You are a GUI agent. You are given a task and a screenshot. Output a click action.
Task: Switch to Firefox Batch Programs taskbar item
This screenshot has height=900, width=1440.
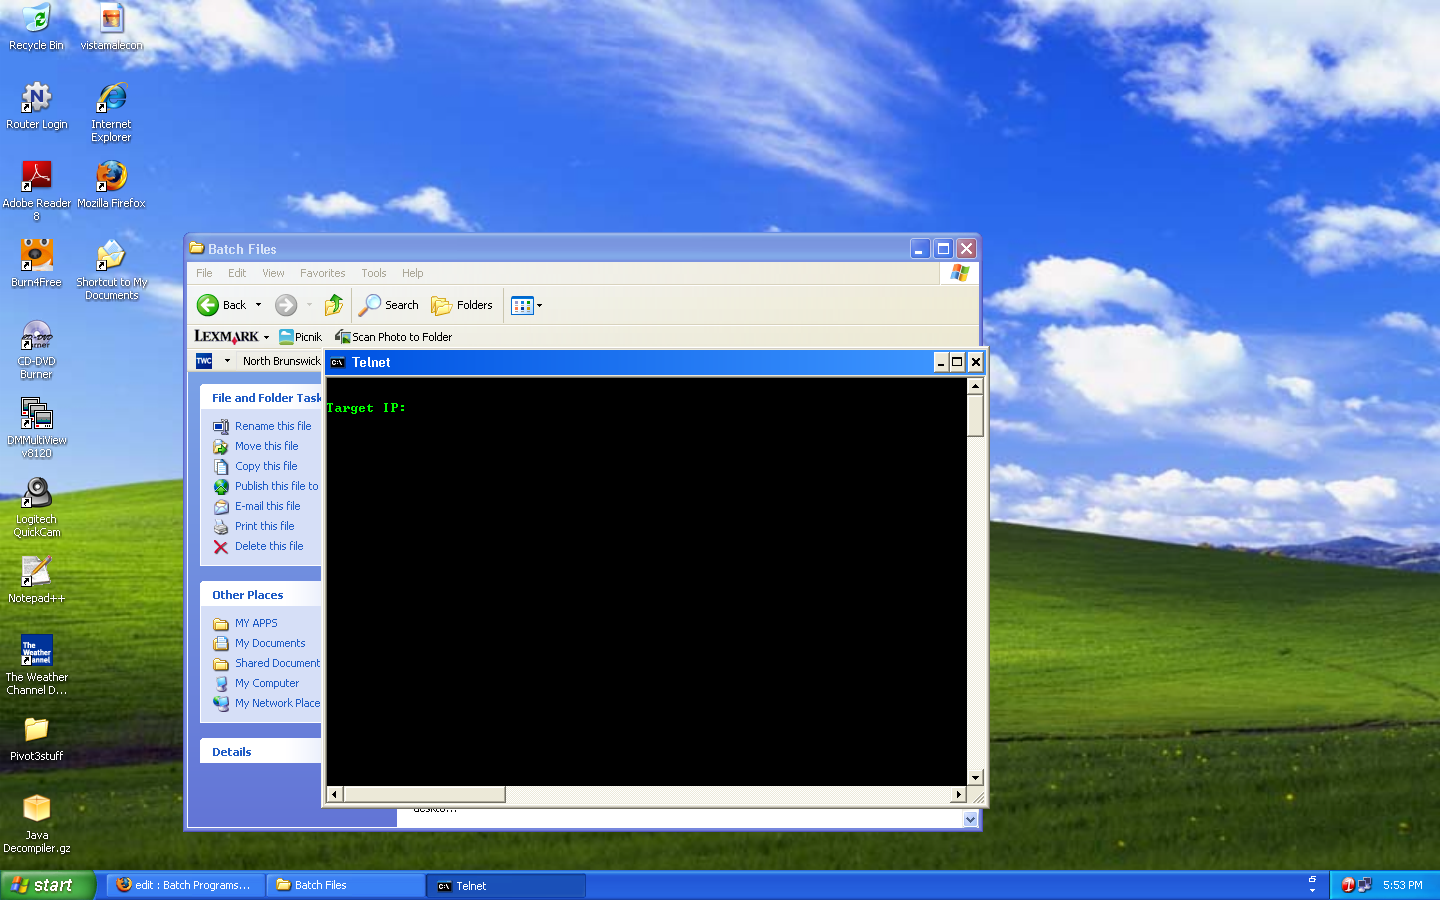coord(186,885)
